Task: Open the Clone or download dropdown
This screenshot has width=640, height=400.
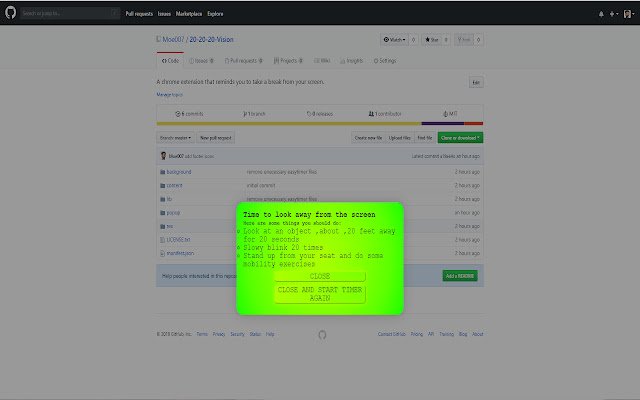Action: tap(460, 138)
